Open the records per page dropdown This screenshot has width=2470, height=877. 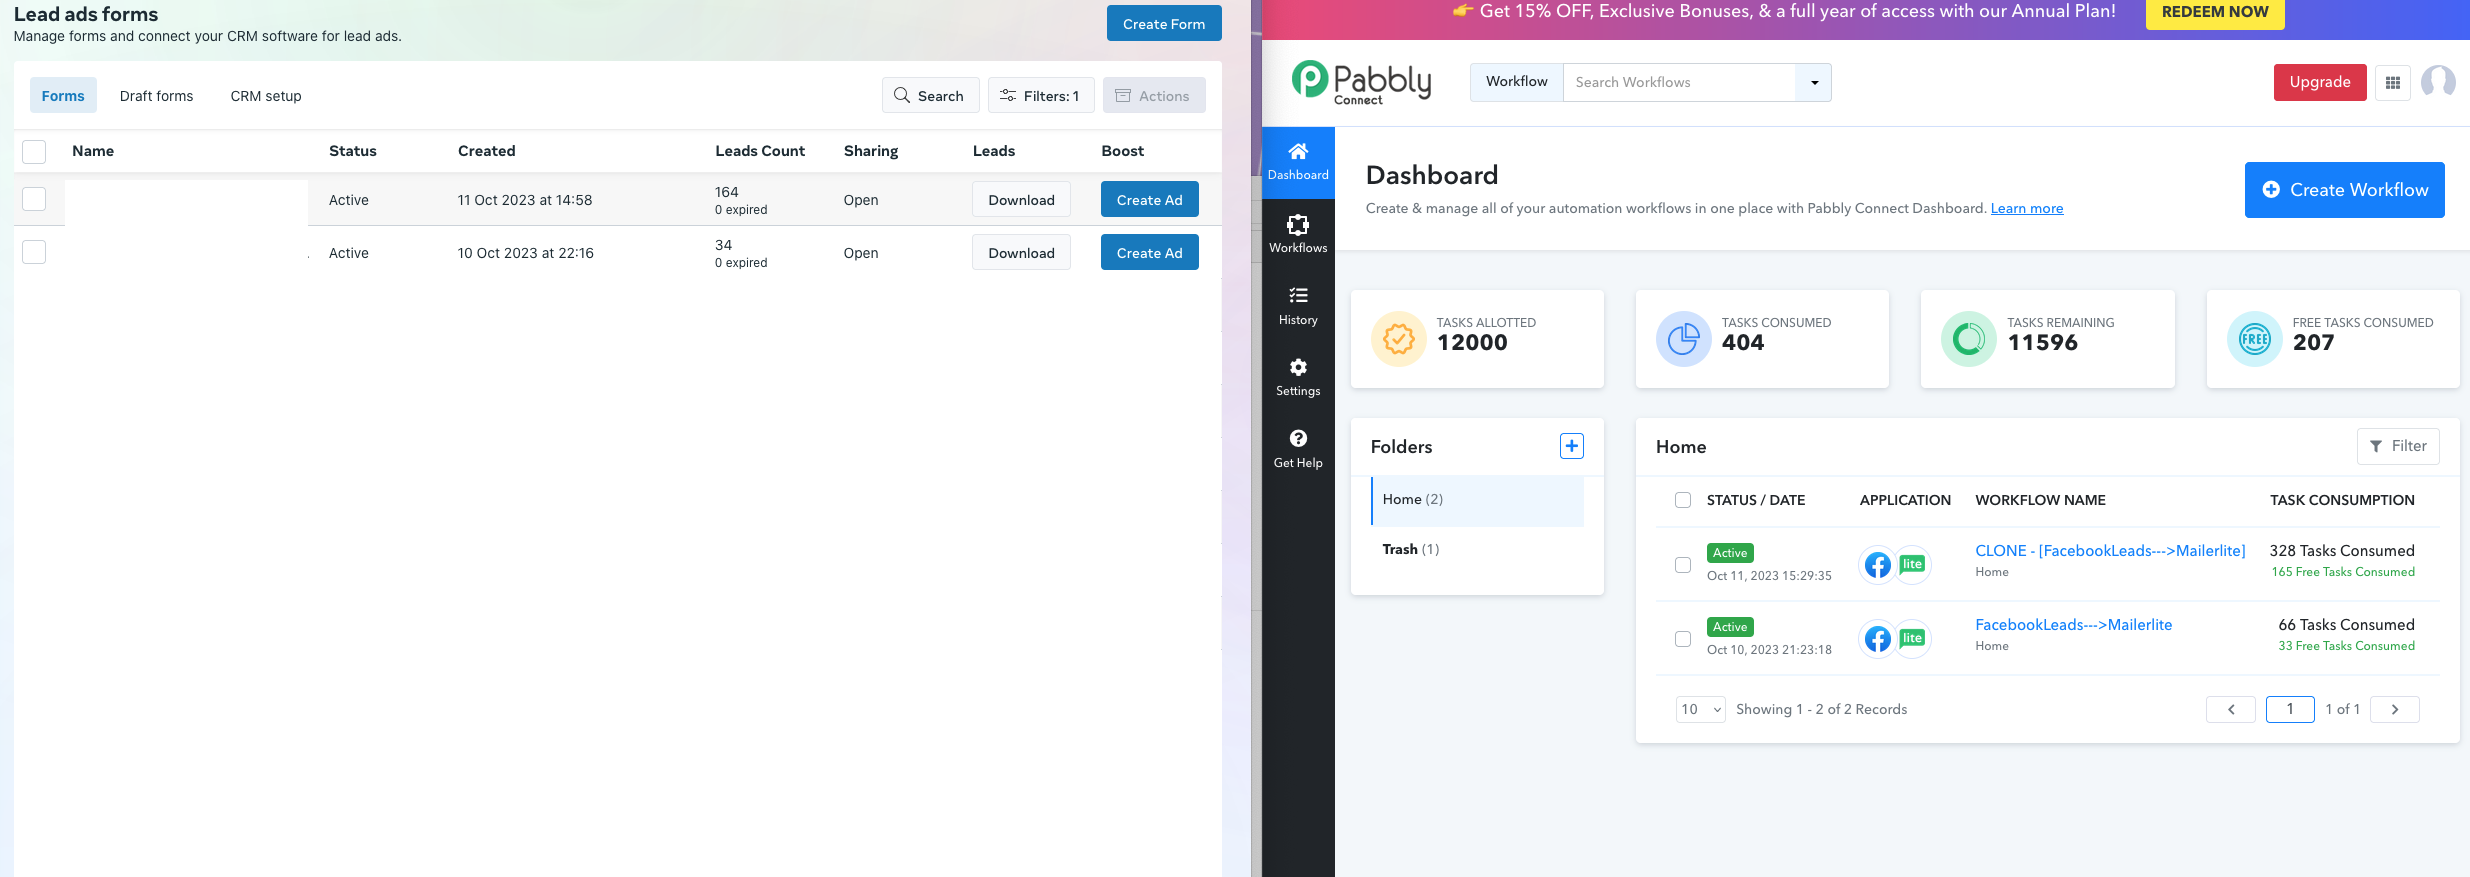[1700, 709]
